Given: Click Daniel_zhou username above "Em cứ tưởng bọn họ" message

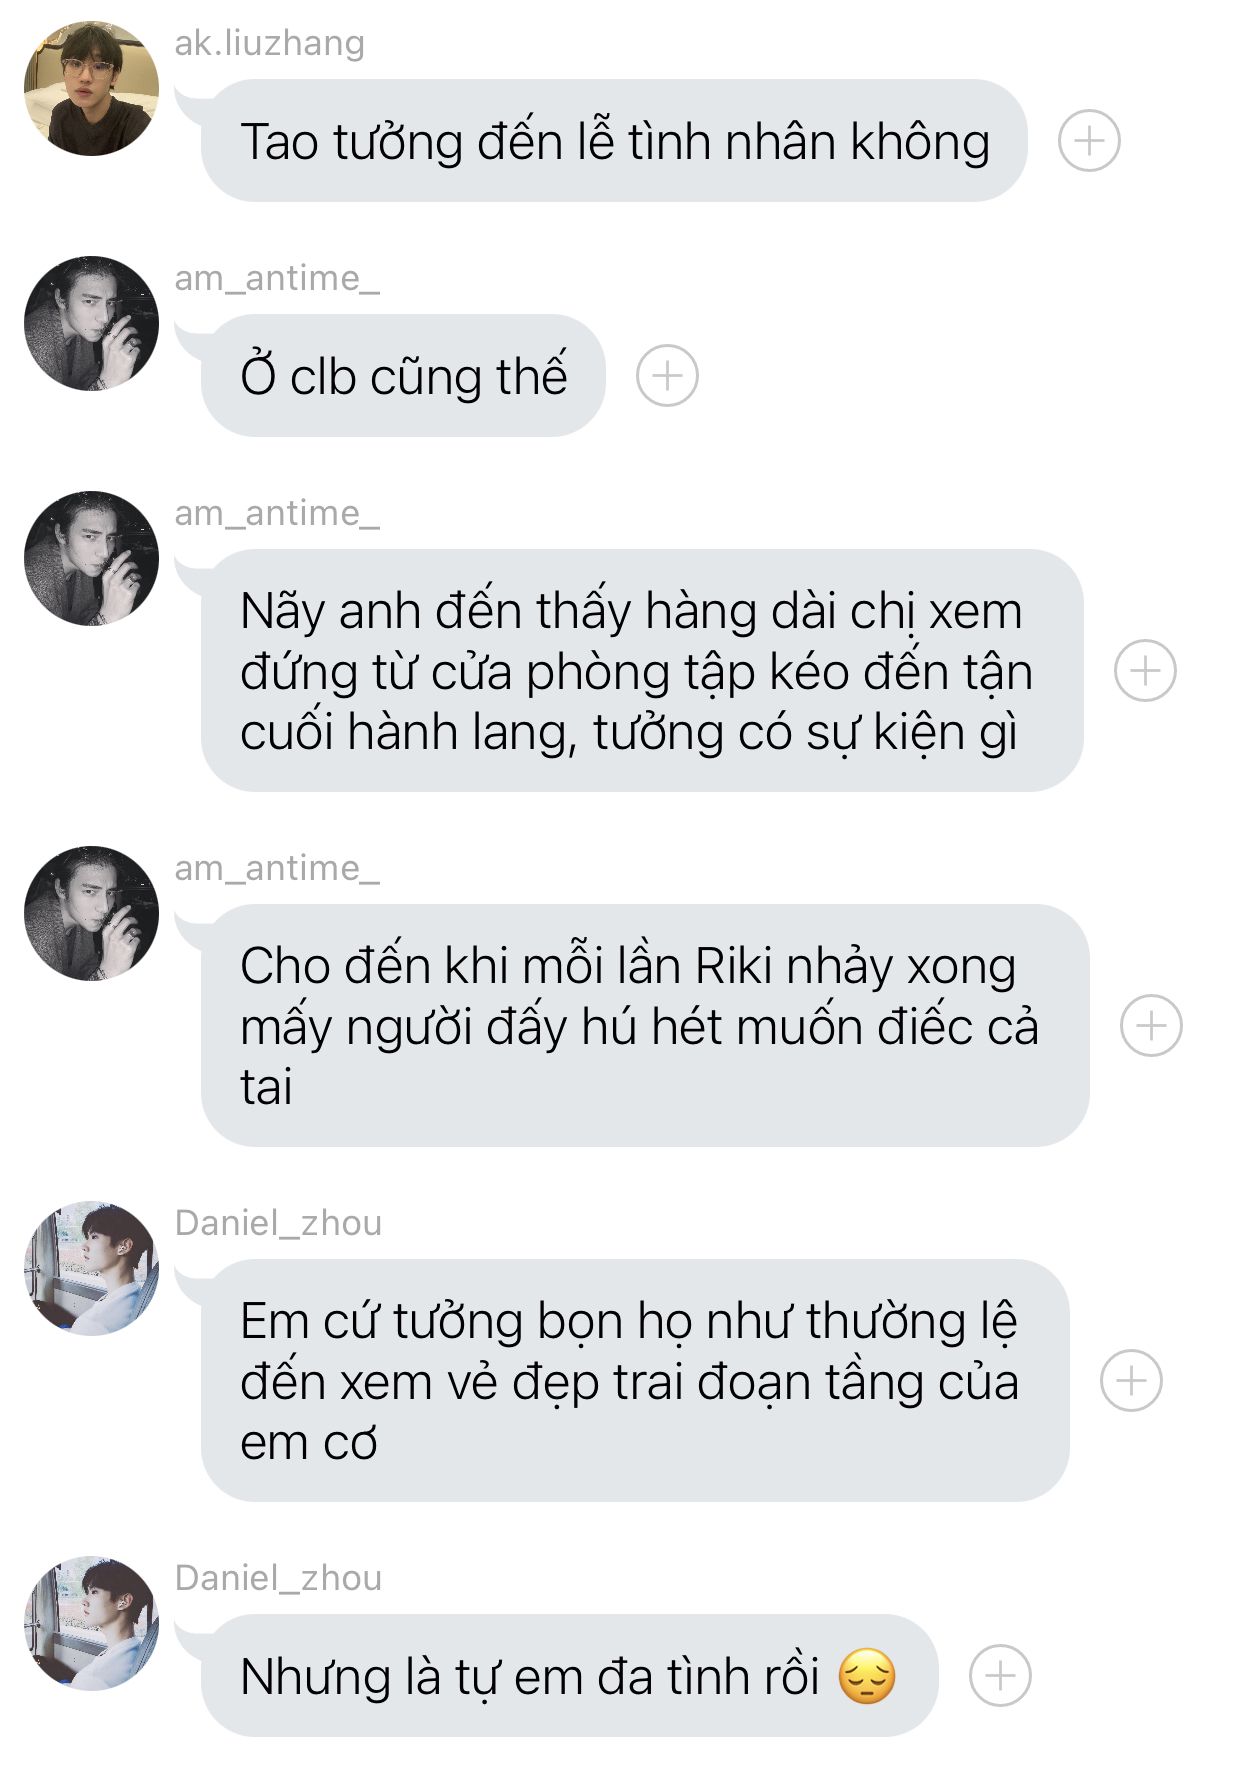Looking at the screenshot, I should pos(278,1223).
